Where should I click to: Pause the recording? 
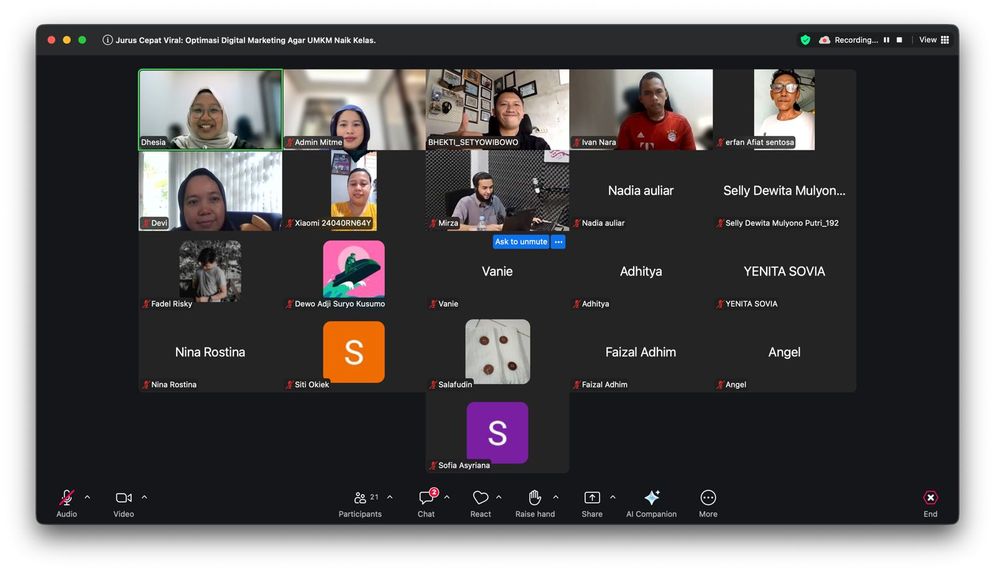pos(886,40)
